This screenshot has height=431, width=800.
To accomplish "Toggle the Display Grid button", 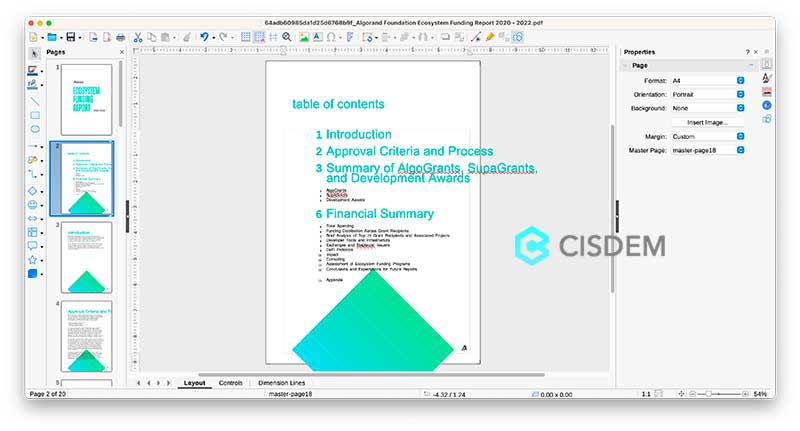I will 245,37.
